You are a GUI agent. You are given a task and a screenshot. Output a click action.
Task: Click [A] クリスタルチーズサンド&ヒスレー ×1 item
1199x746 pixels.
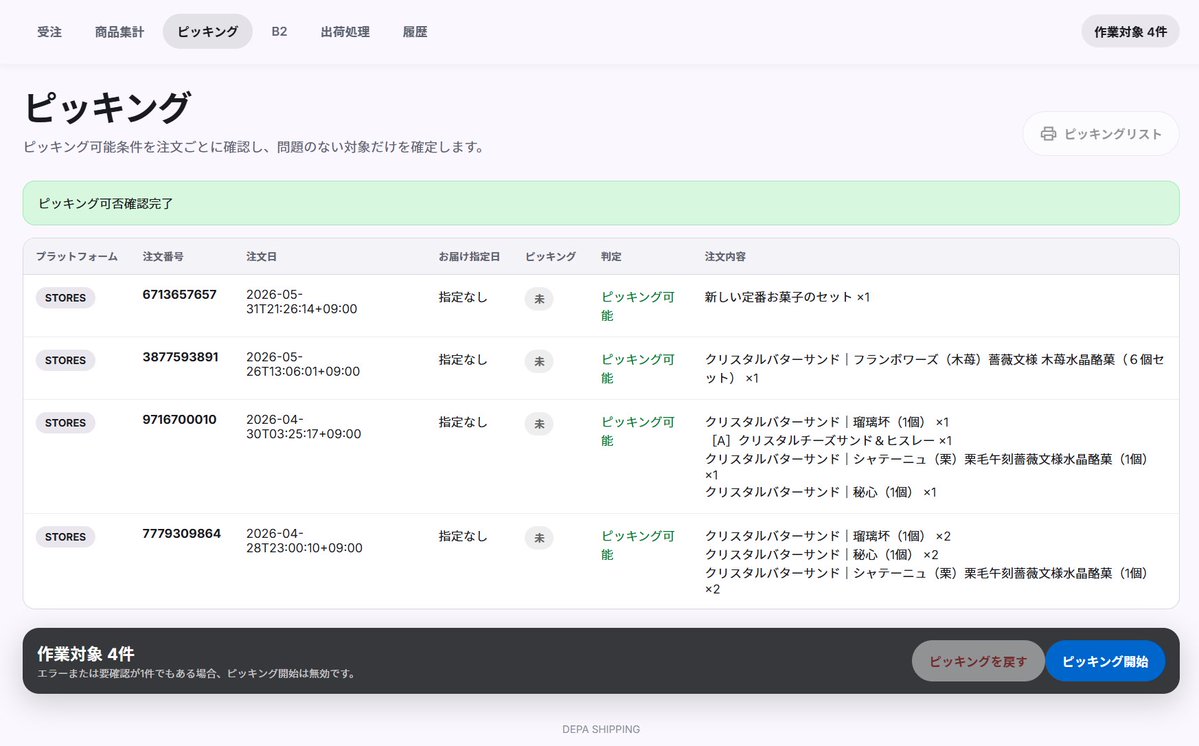(831, 441)
